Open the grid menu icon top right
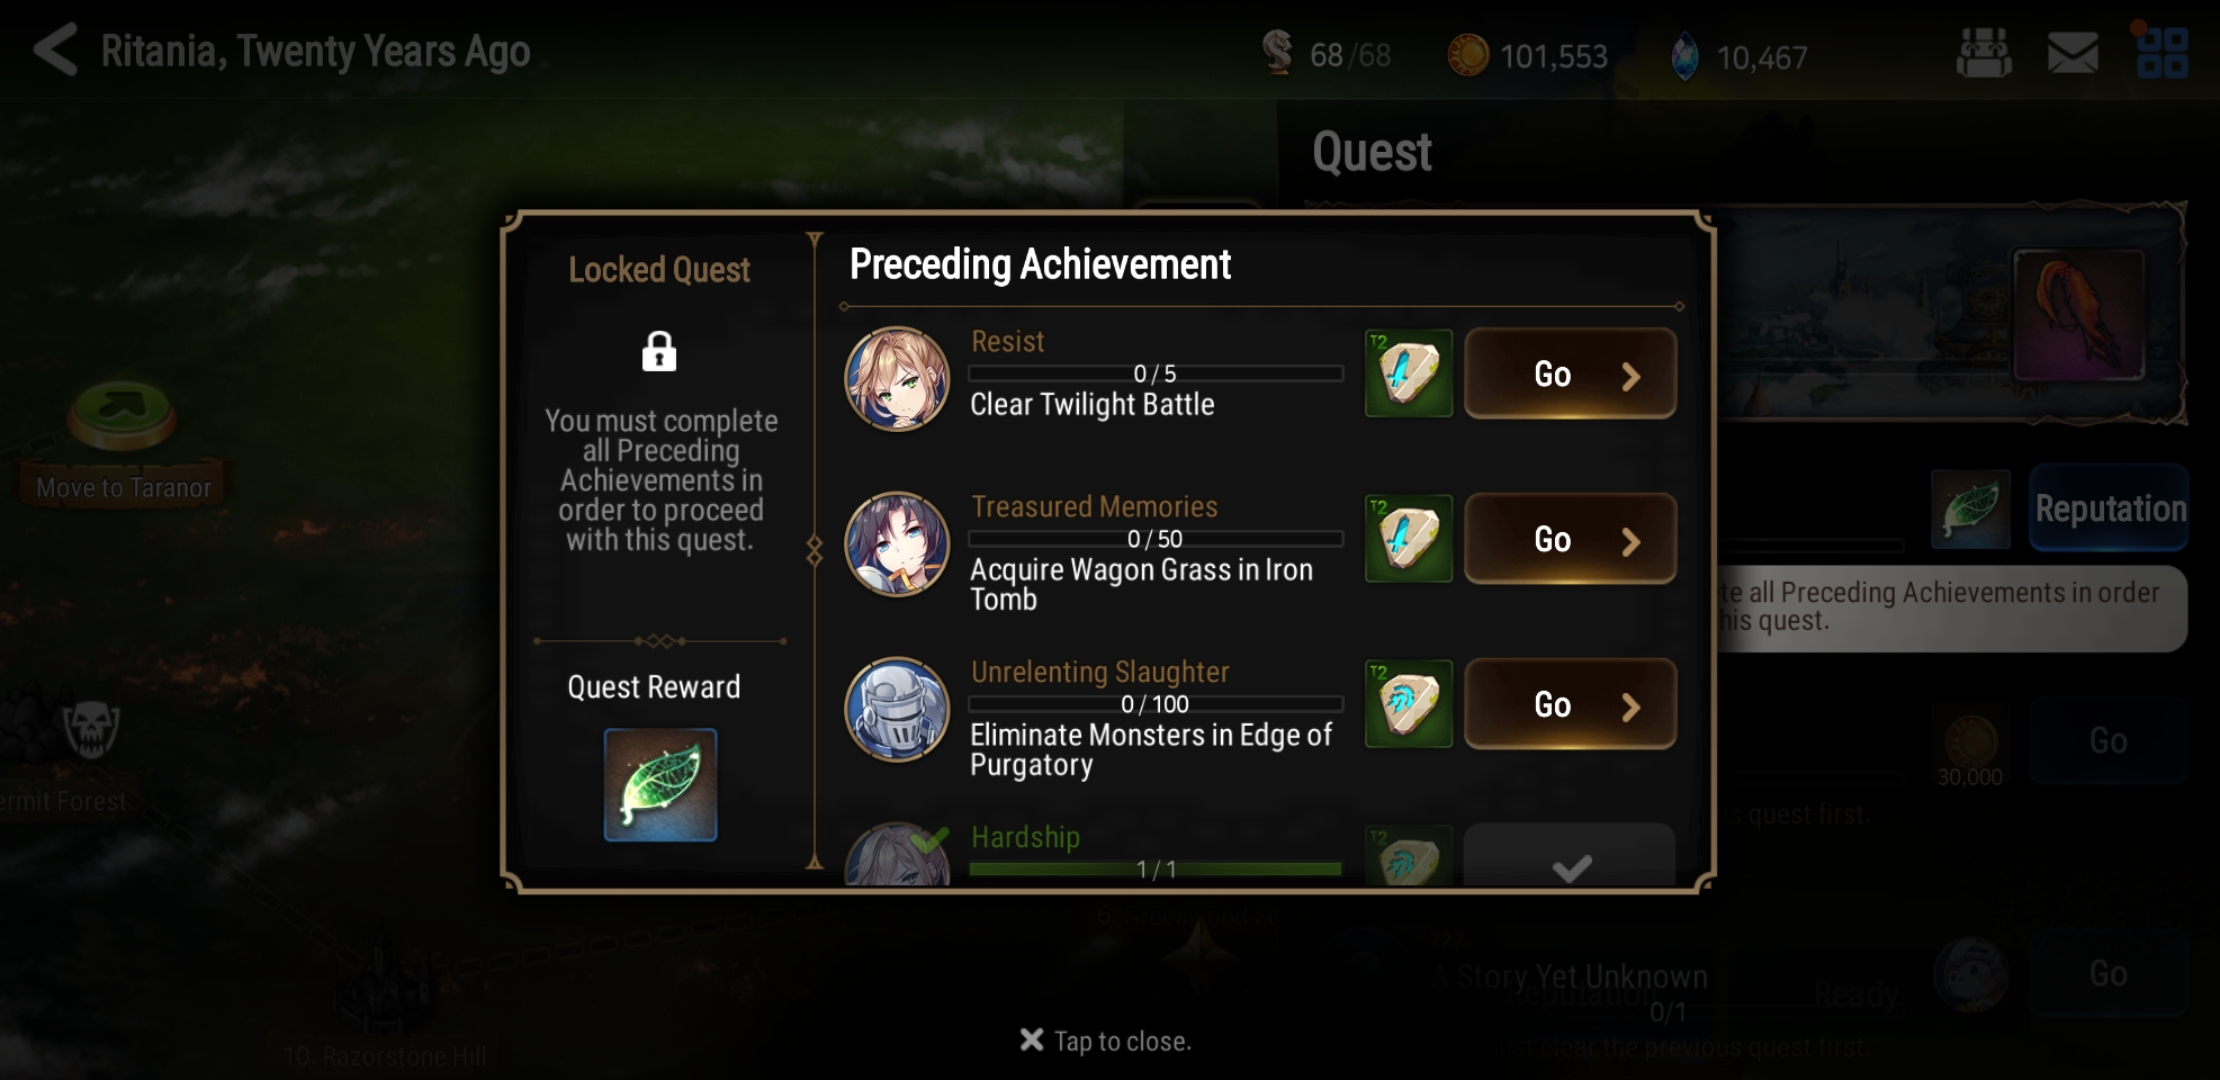 2162,52
